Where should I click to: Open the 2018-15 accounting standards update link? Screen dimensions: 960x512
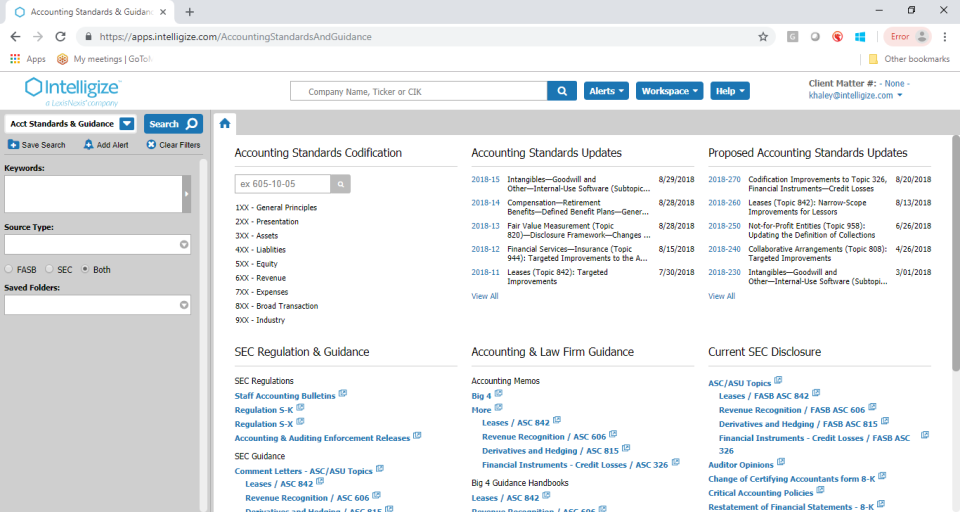485,180
